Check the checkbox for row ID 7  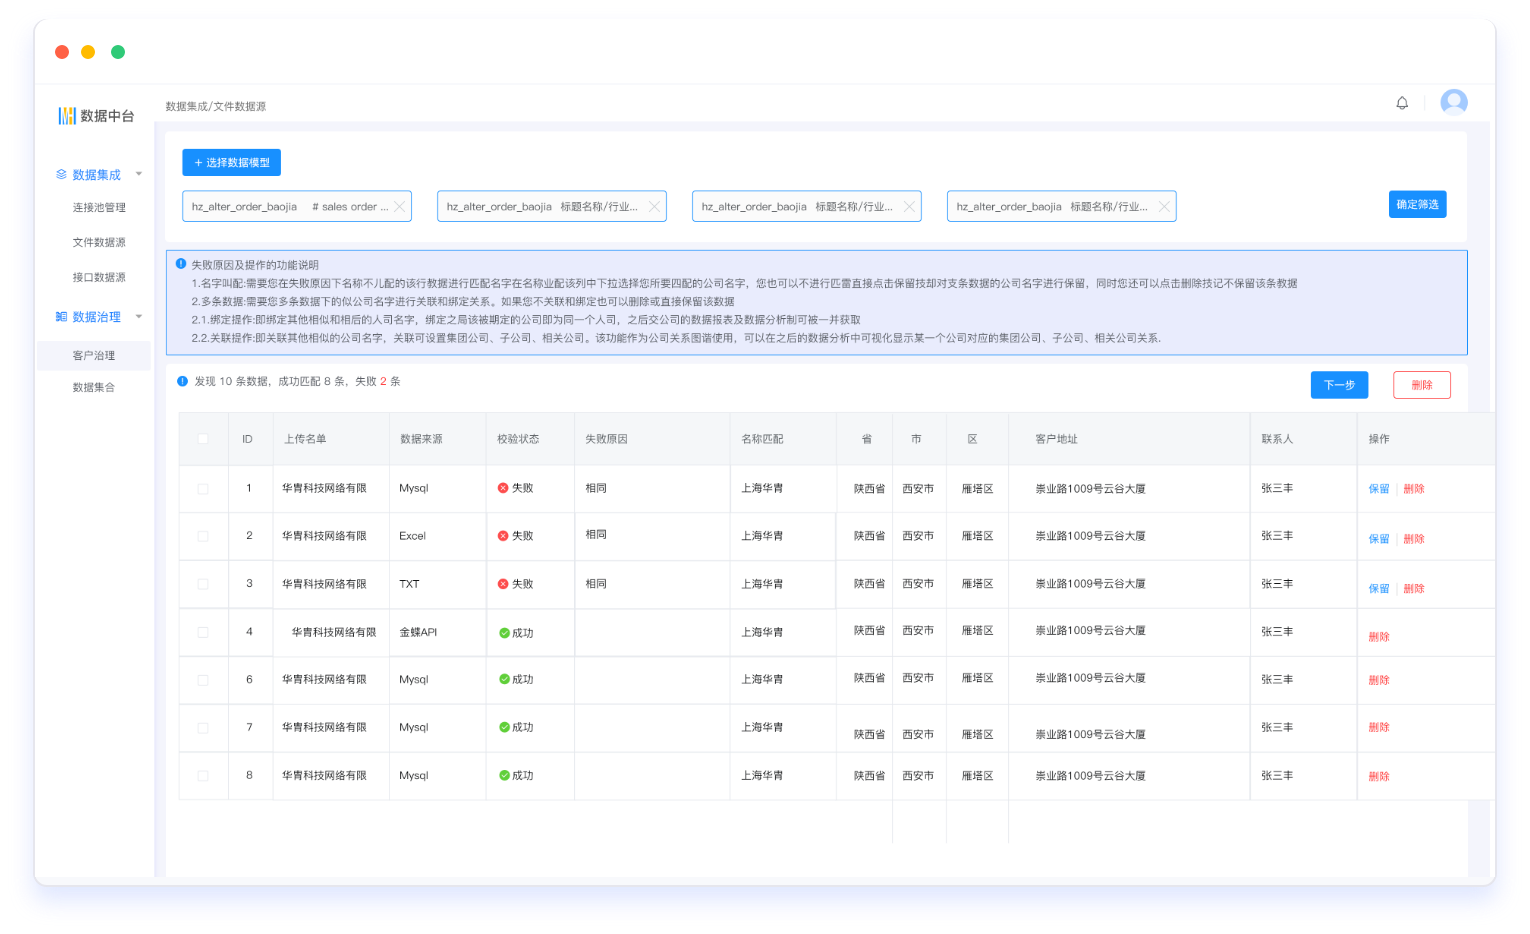[x=203, y=728]
